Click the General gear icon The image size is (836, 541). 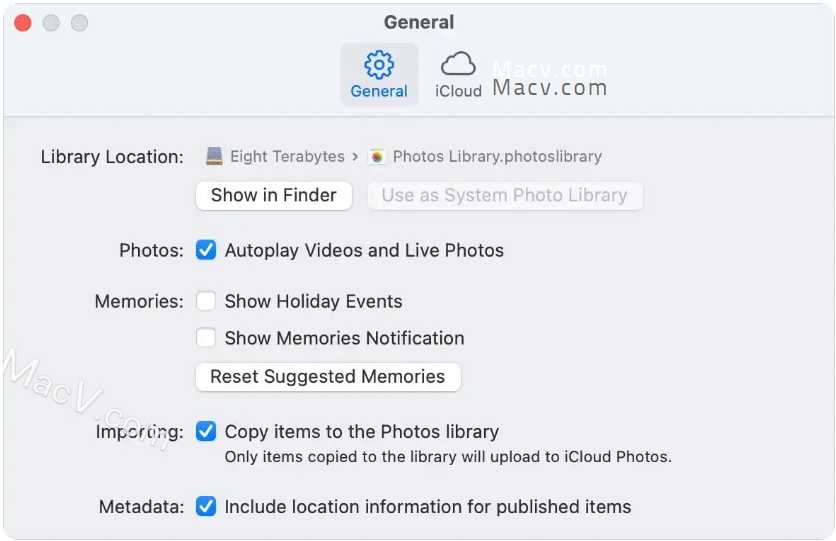point(379,64)
